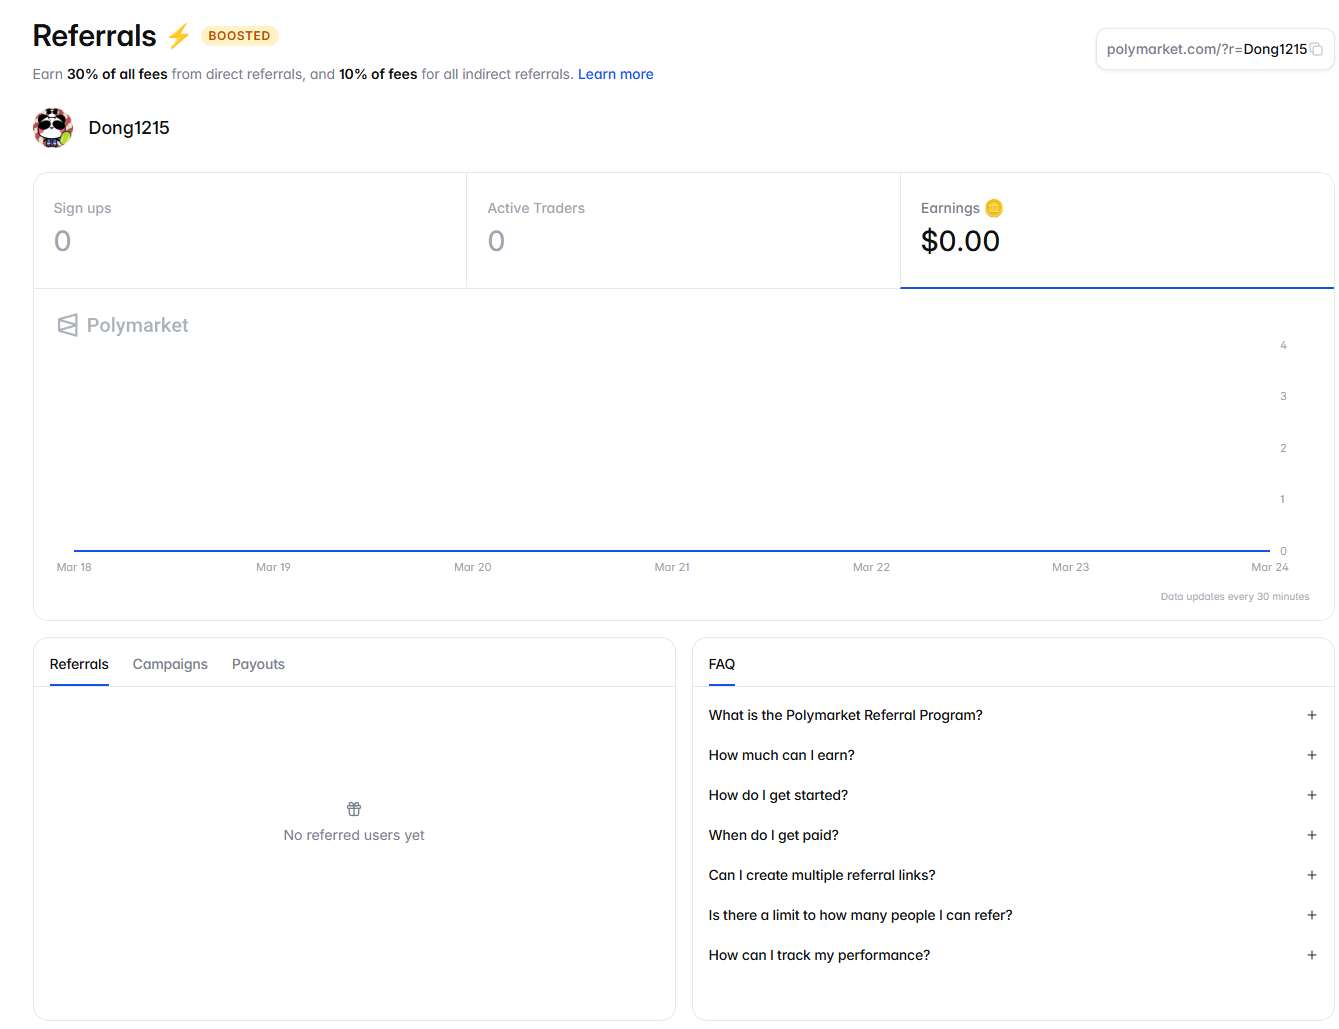The image size is (1339, 1029).
Task: Open the Learn more link
Action: pyautogui.click(x=615, y=74)
